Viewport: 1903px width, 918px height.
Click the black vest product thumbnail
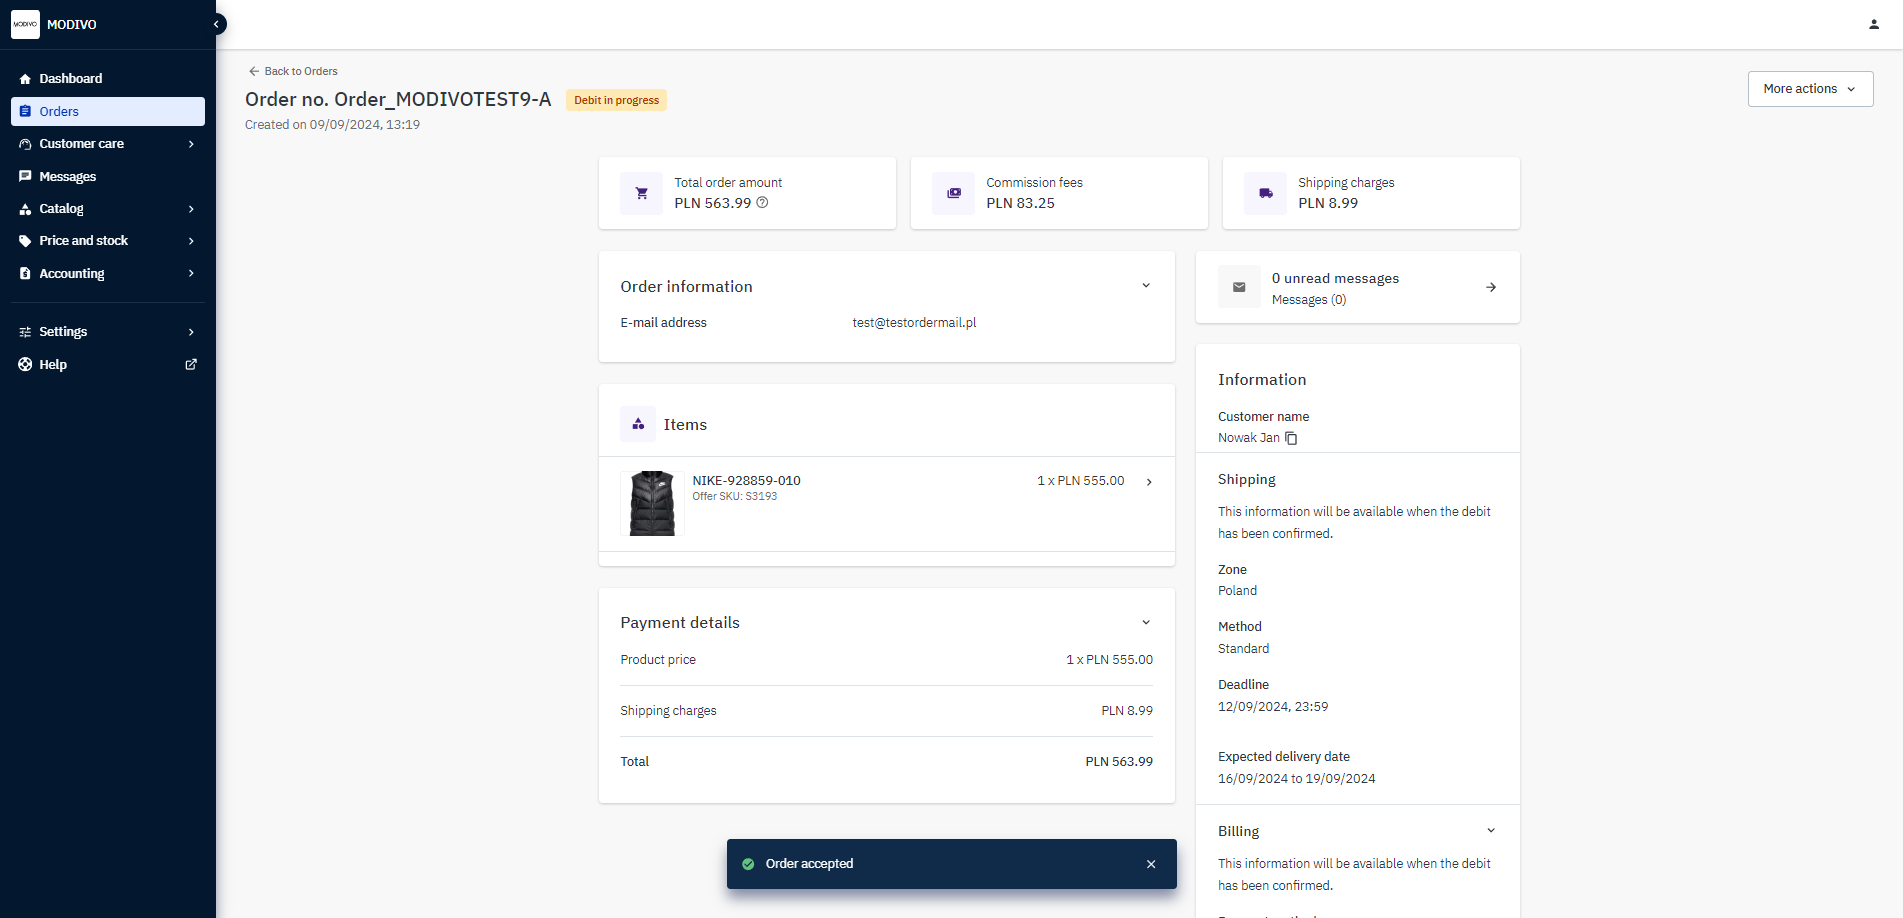point(652,504)
